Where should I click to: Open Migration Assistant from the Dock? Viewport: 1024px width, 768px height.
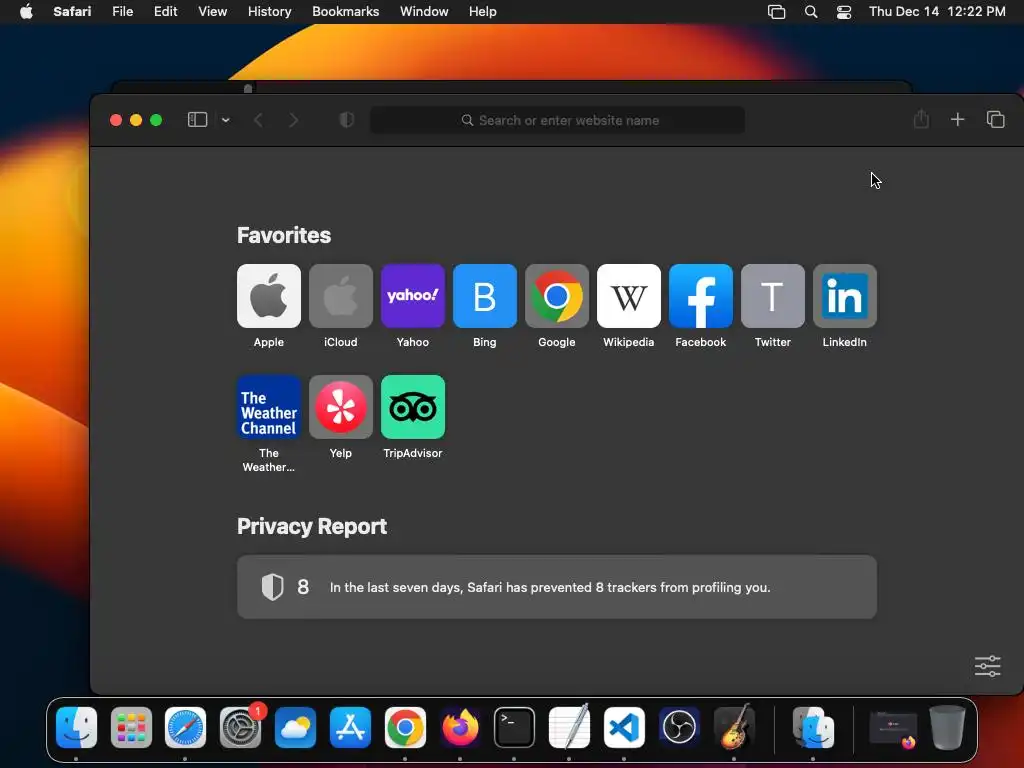click(813, 728)
